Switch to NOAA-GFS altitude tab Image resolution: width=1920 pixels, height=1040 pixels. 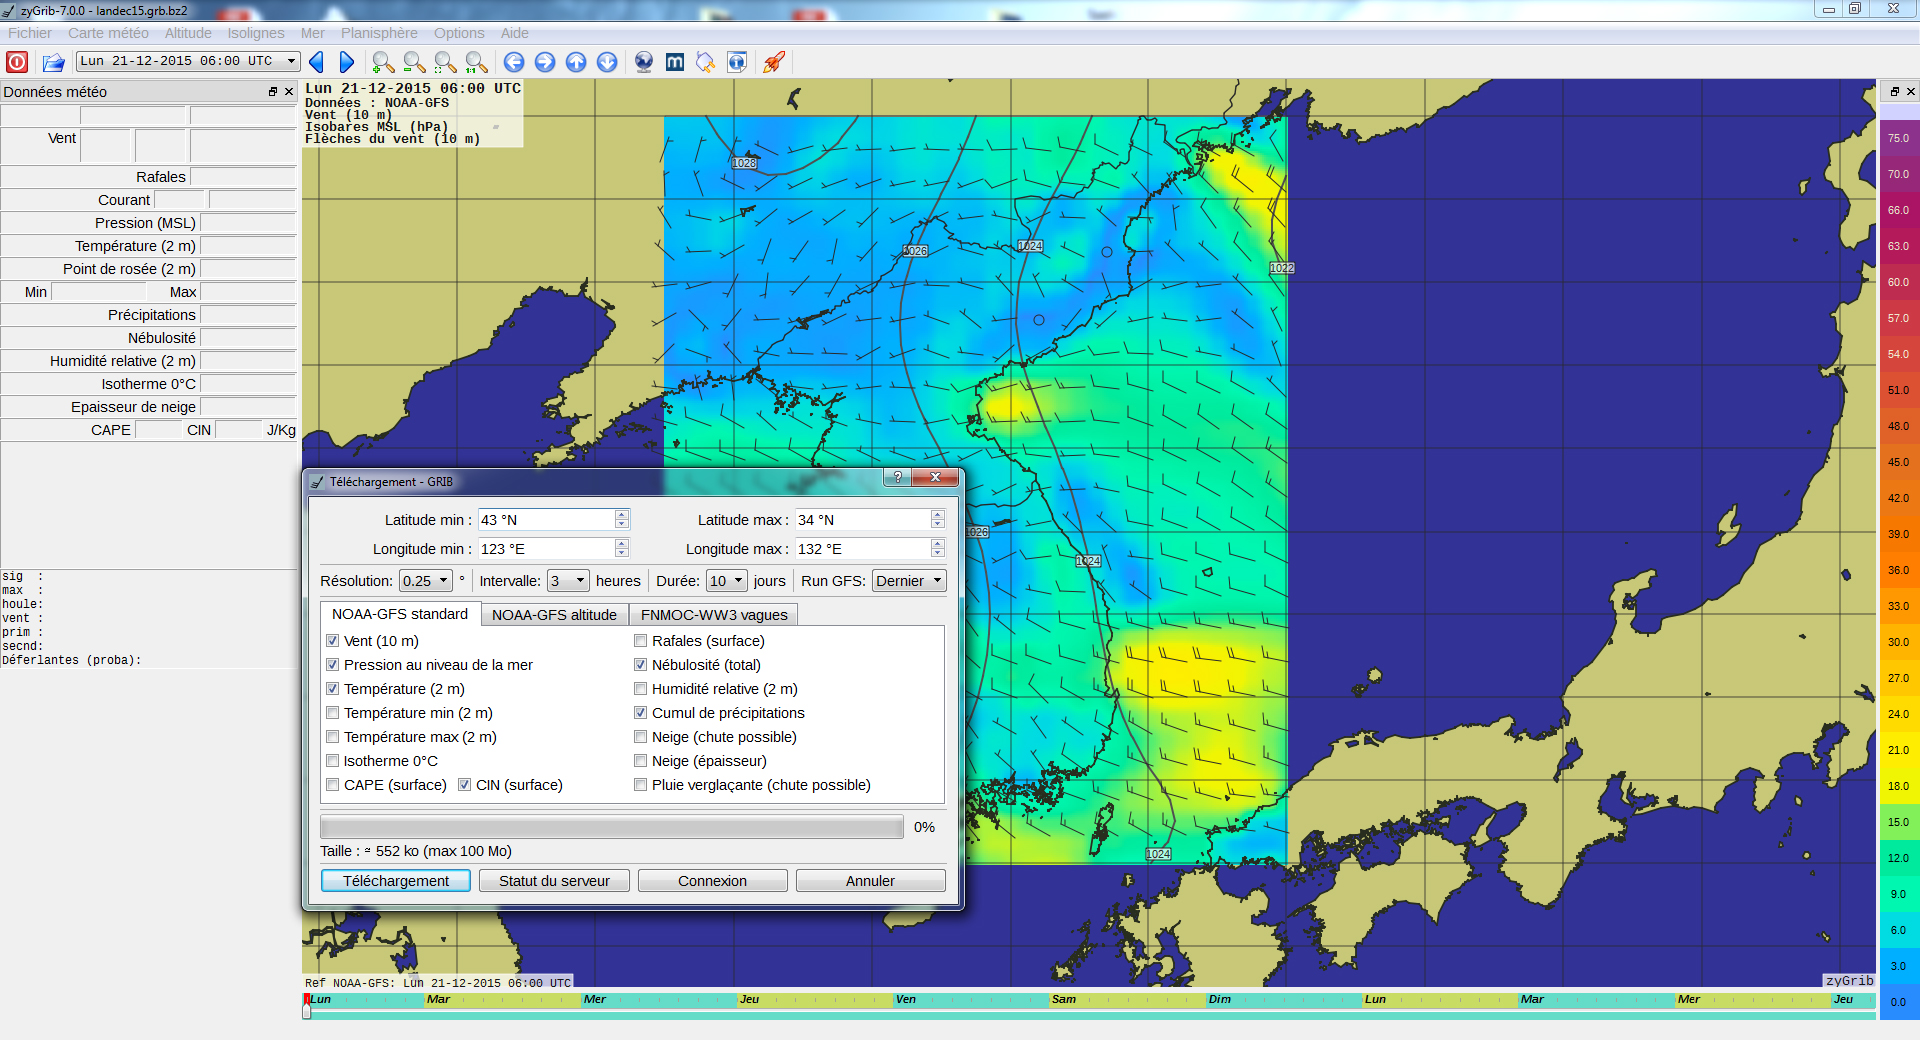[x=554, y=615]
